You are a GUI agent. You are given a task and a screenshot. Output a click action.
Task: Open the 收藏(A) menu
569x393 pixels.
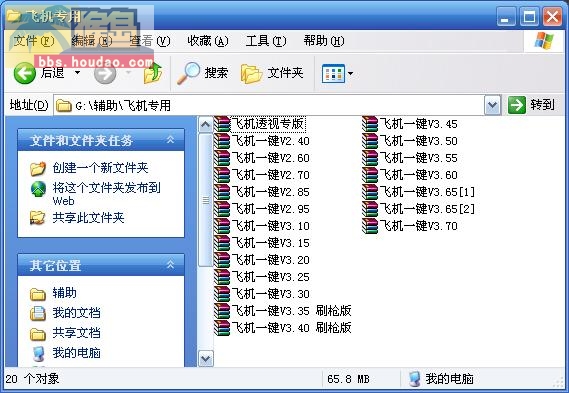[208, 41]
